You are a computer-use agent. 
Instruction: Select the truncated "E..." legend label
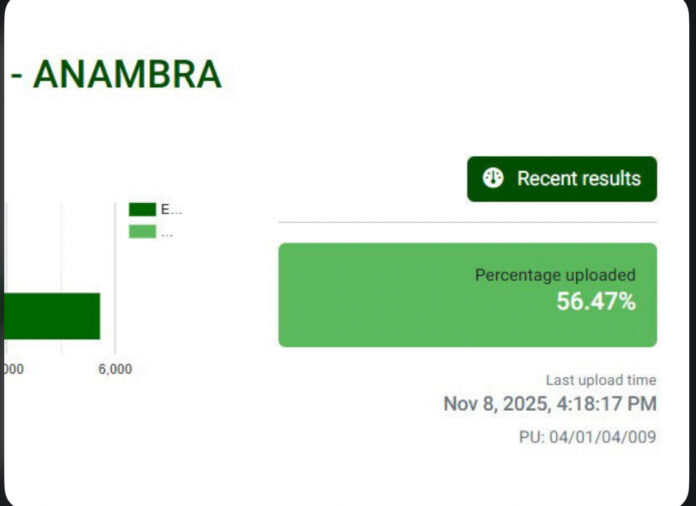171,210
